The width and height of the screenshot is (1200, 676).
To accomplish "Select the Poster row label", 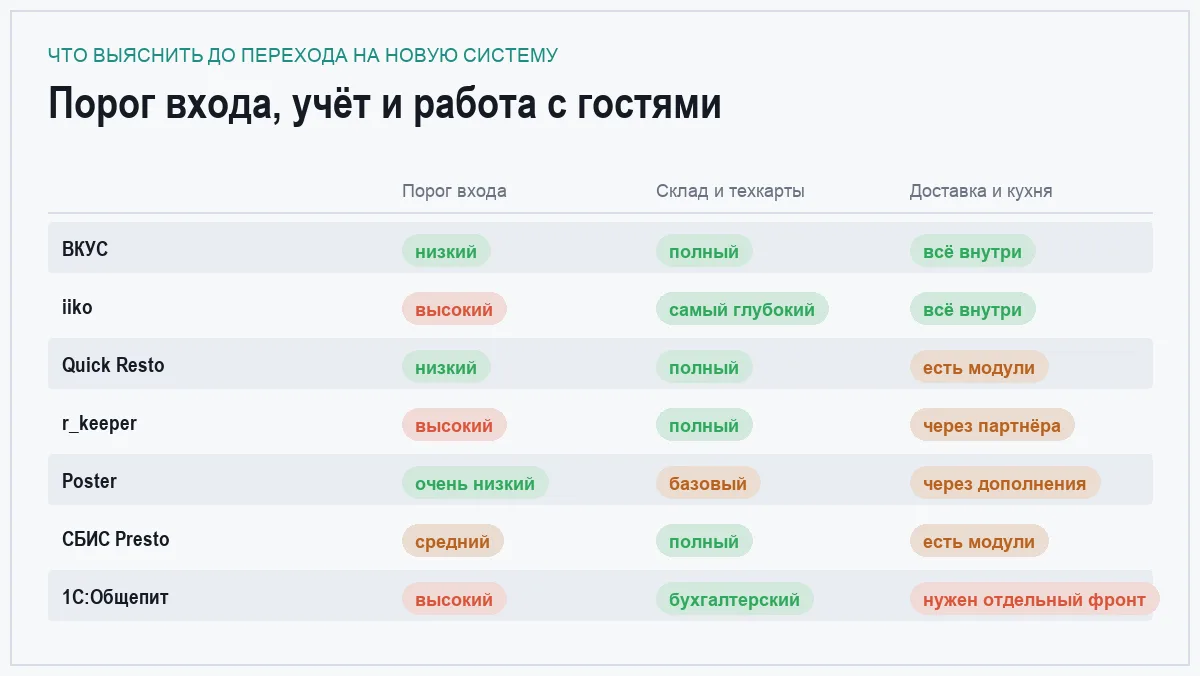I will pos(89,481).
